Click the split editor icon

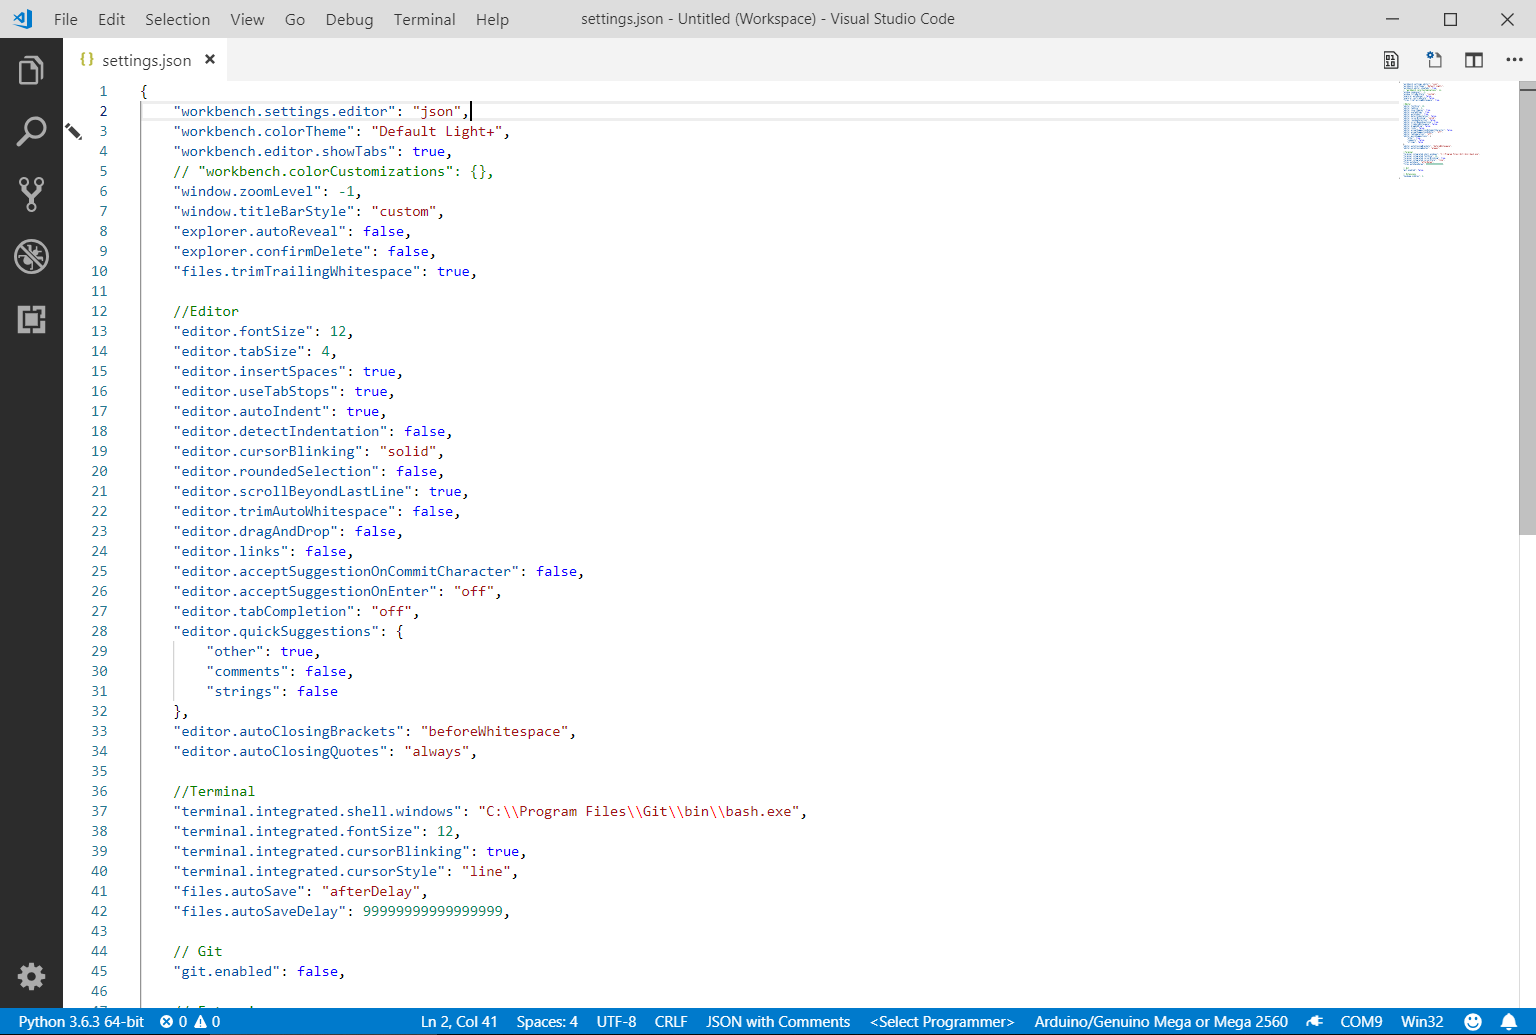click(1473, 60)
